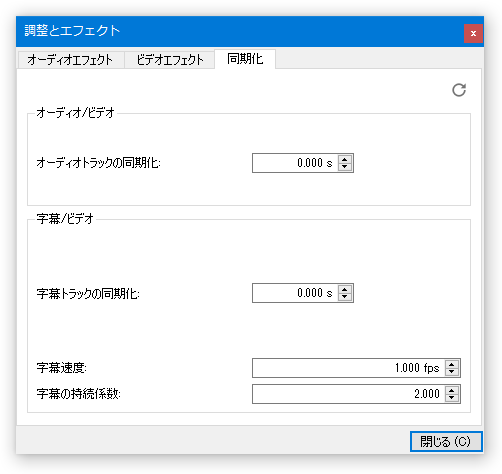Screen dimensions: 502x474
Task: Close the 調整とエフェクト dialog with X
Action: point(473,33)
